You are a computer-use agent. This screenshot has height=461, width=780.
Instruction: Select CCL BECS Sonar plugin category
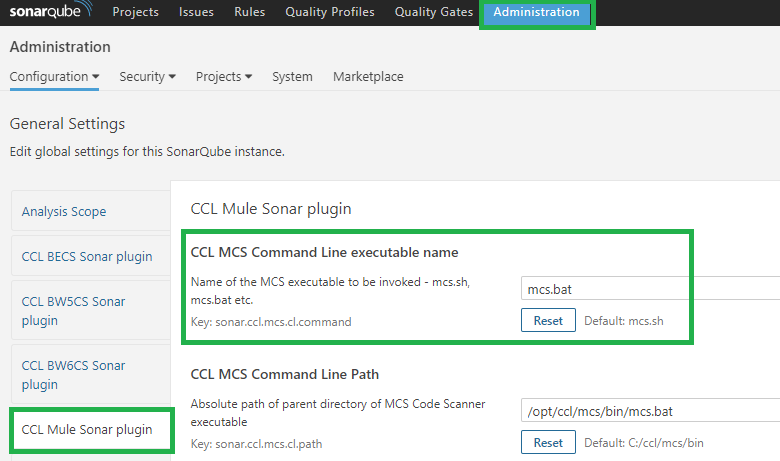coord(91,256)
